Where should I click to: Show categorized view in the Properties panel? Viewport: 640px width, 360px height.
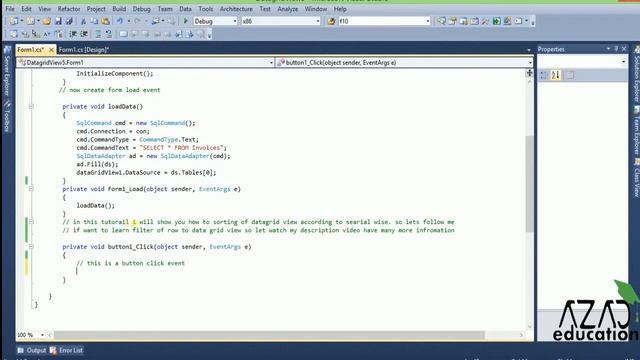tap(544, 75)
